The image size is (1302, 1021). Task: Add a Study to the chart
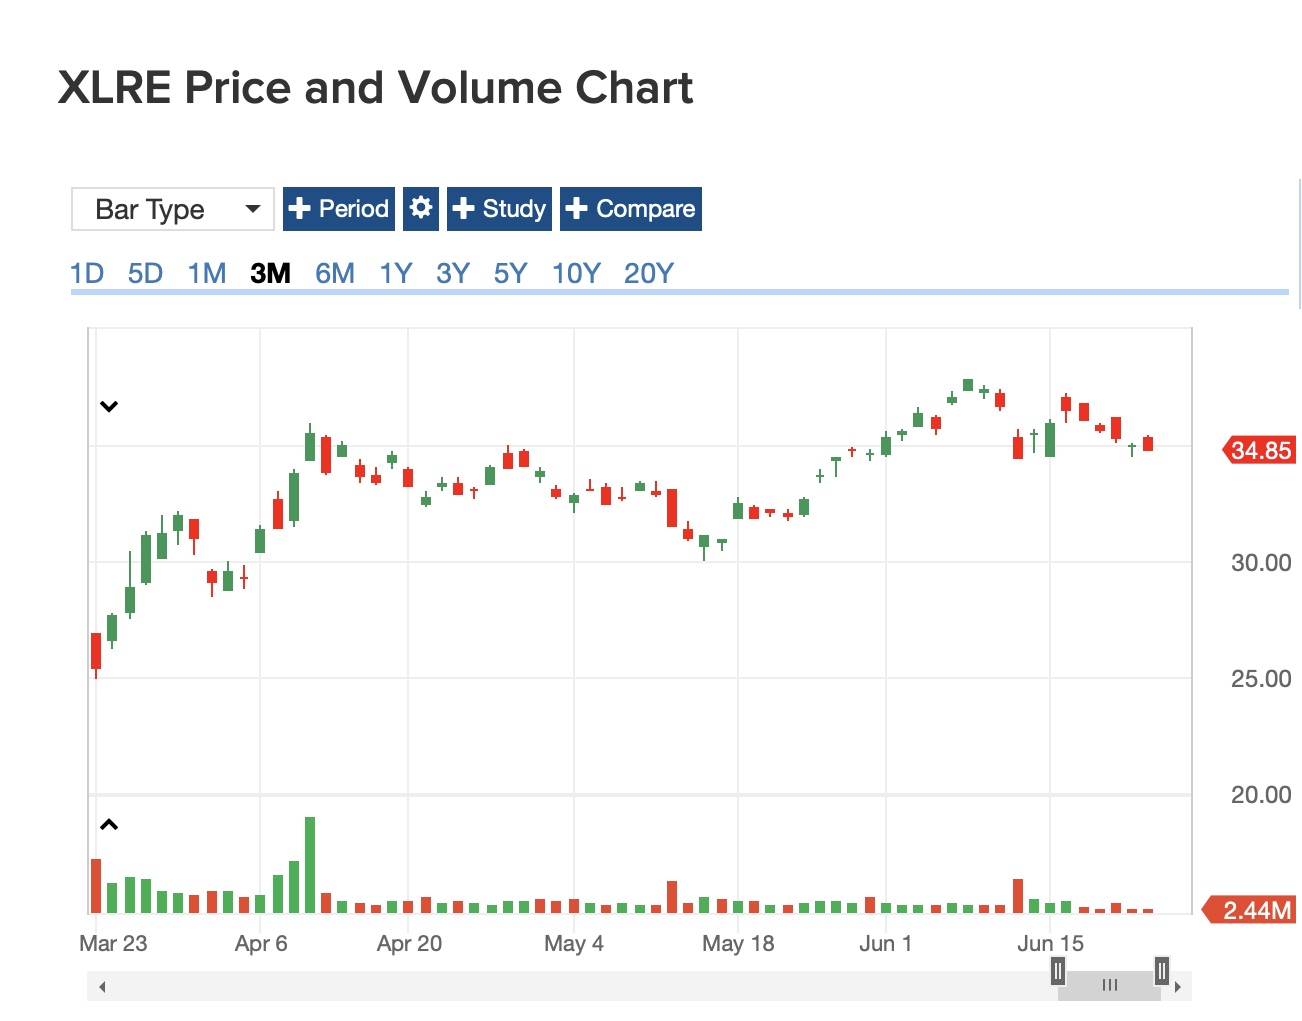499,208
